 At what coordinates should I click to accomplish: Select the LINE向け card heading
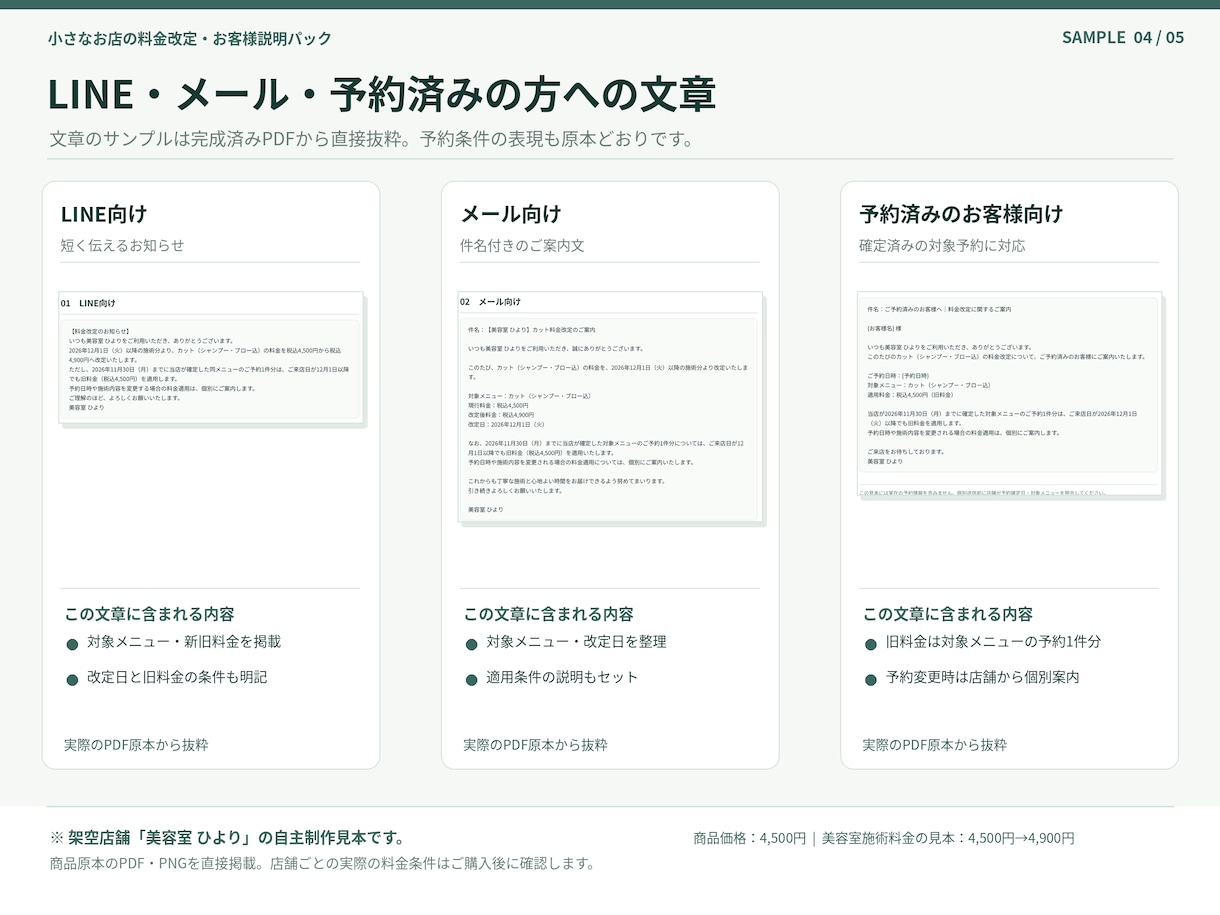pyautogui.click(x=104, y=213)
